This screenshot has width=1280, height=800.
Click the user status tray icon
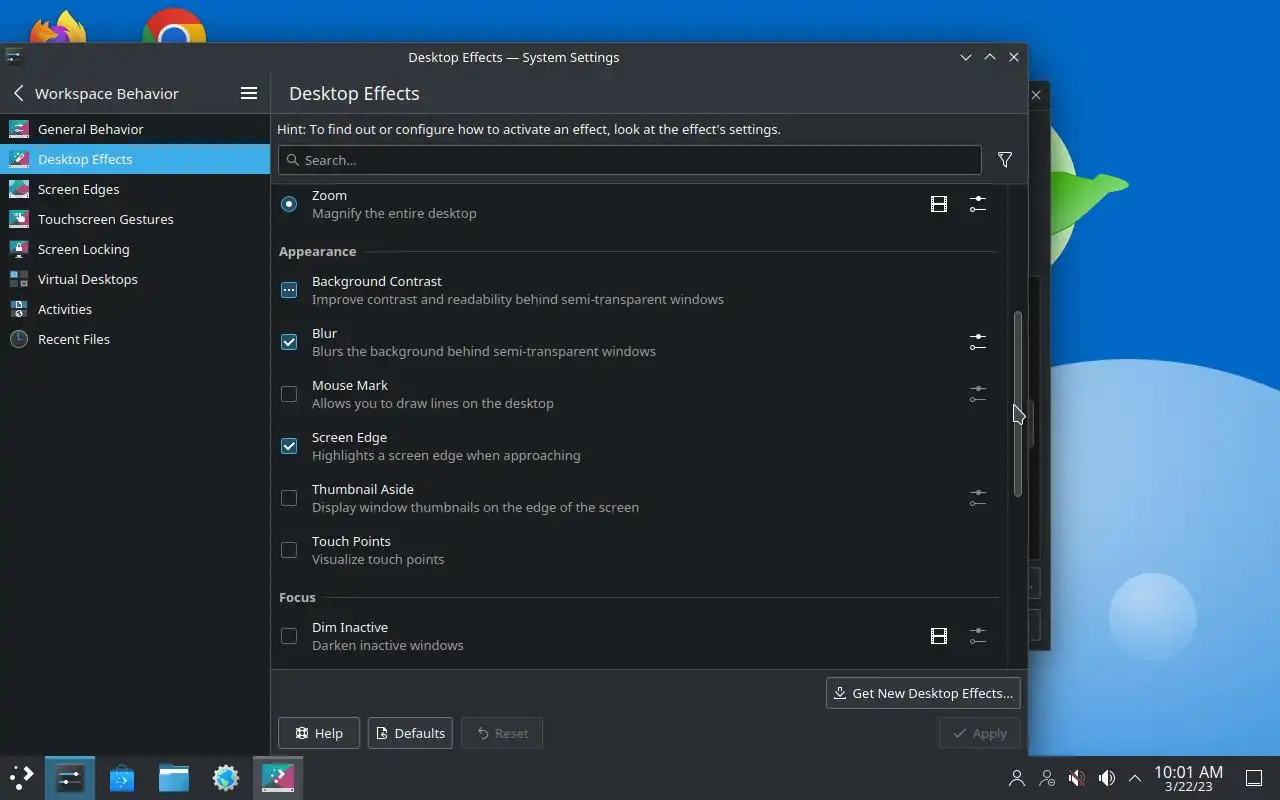pos(1046,777)
